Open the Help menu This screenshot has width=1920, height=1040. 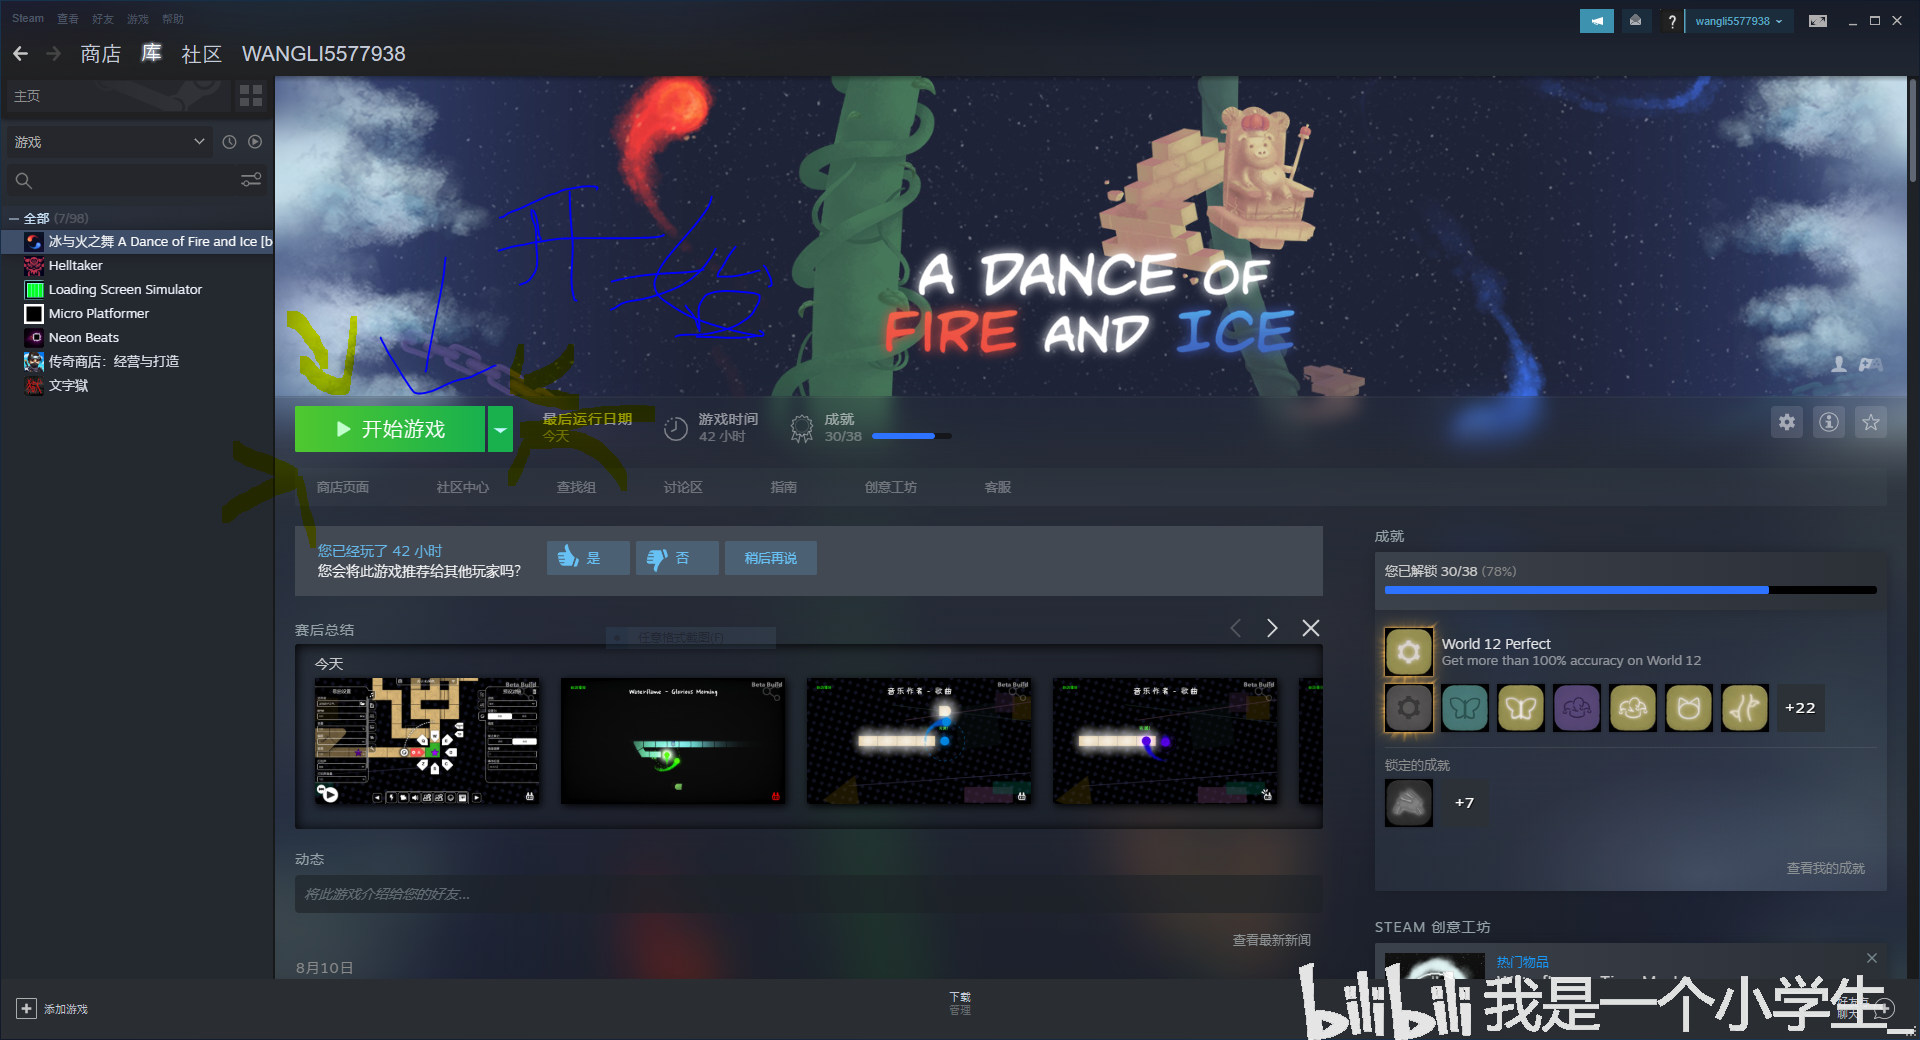pyautogui.click(x=173, y=19)
